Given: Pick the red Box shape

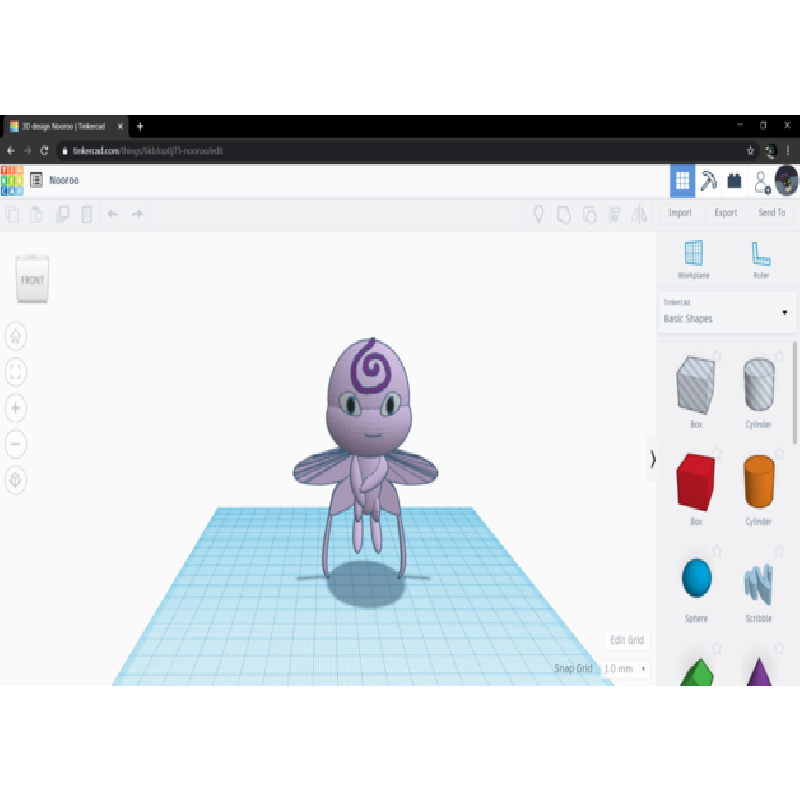Looking at the screenshot, I should [x=695, y=482].
